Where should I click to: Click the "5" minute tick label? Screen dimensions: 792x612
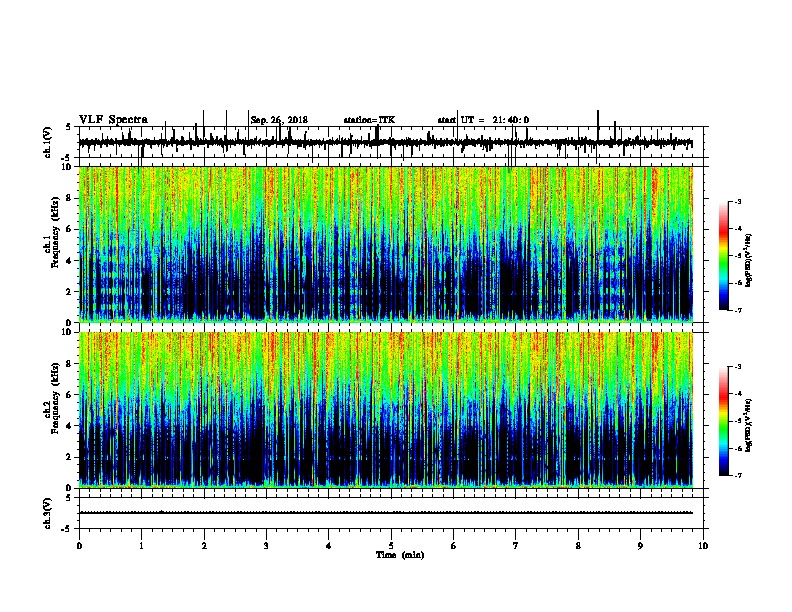point(391,546)
